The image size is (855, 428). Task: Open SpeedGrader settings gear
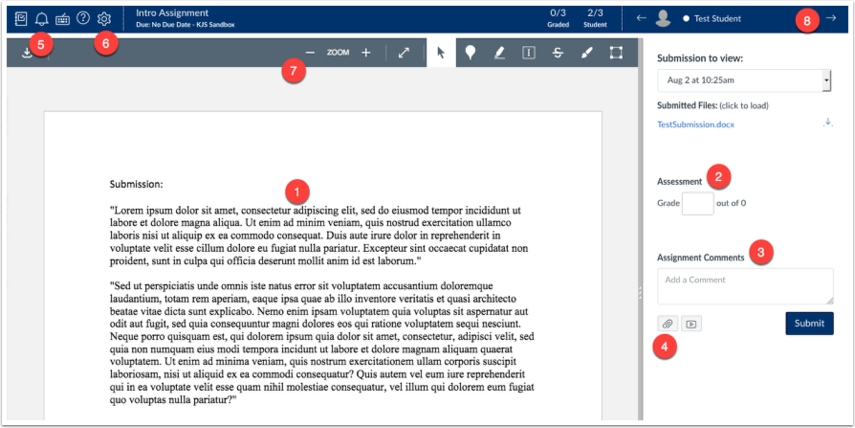click(104, 19)
